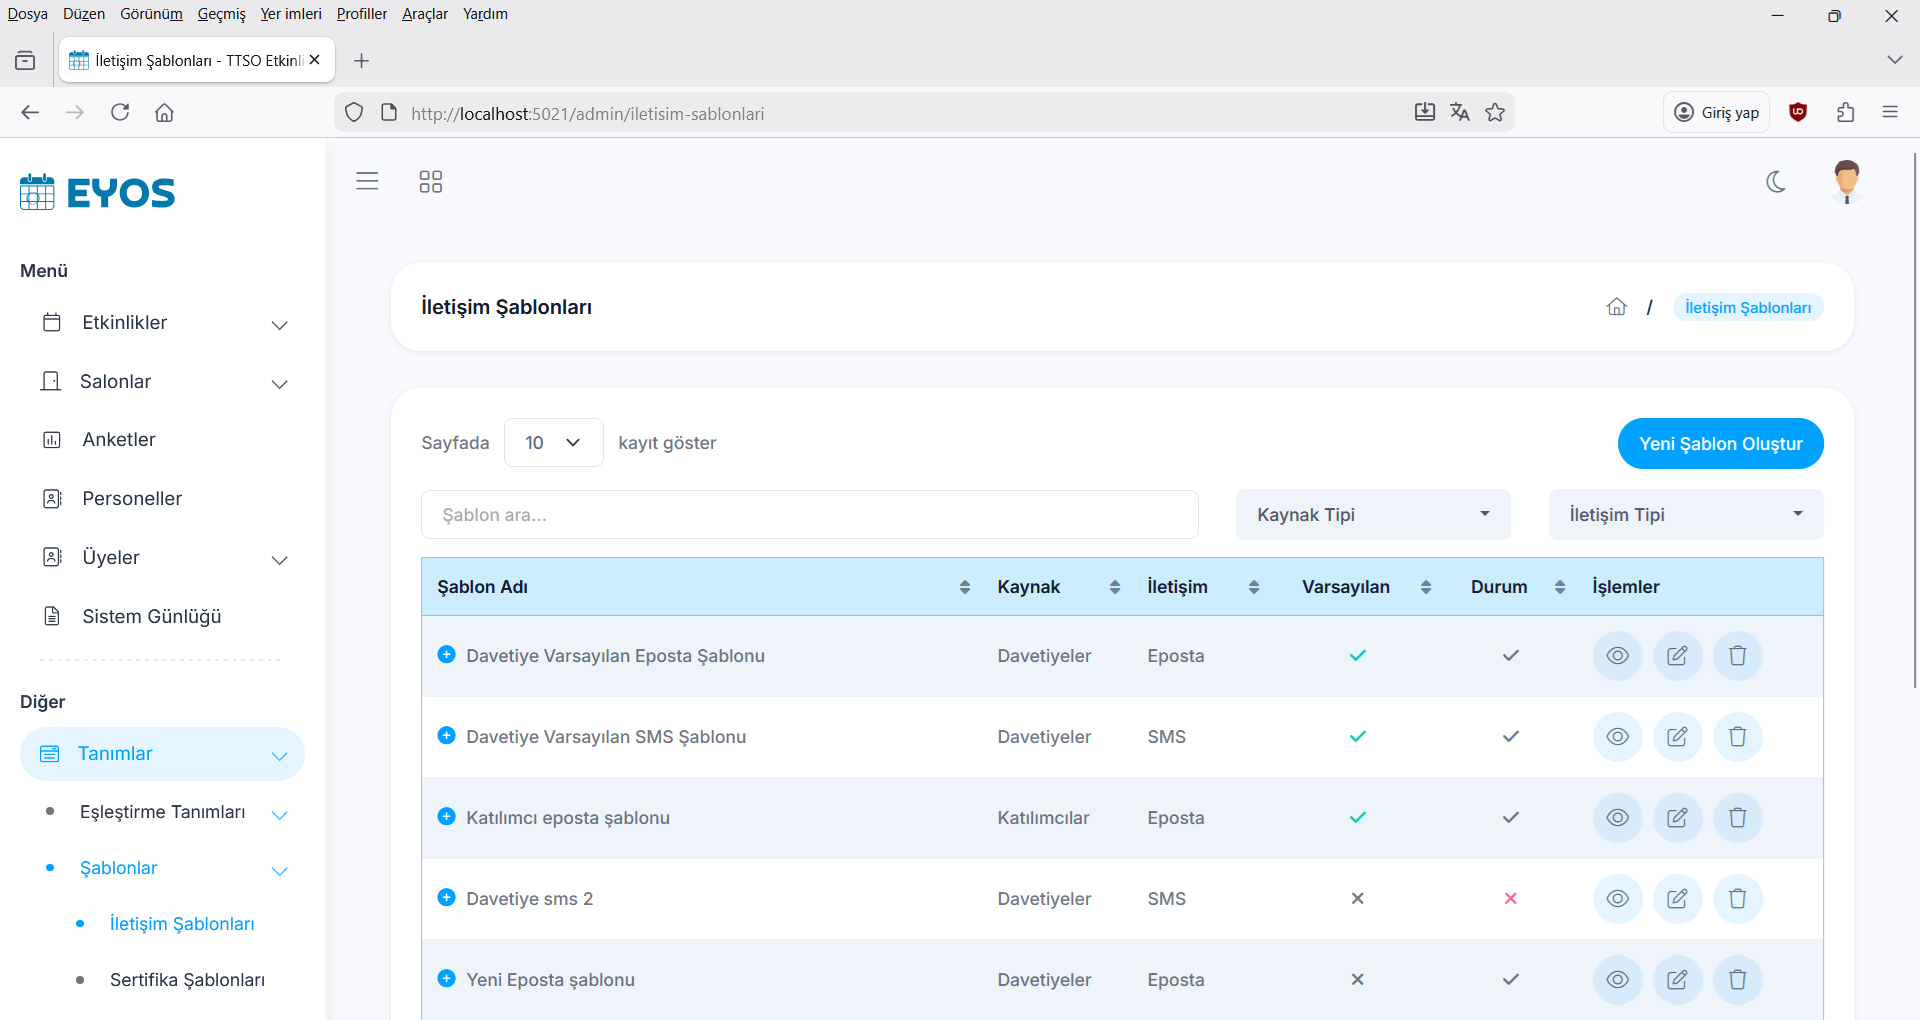Viewport: 1920px width, 1020px height.
Task: Expand row details for Davetiye sms 2
Action: click(447, 898)
